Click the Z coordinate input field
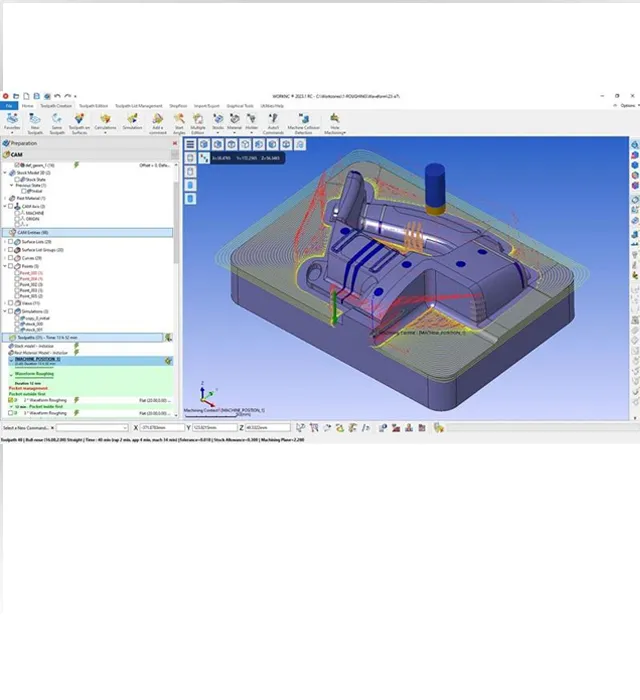640x700 pixels. coord(267,428)
